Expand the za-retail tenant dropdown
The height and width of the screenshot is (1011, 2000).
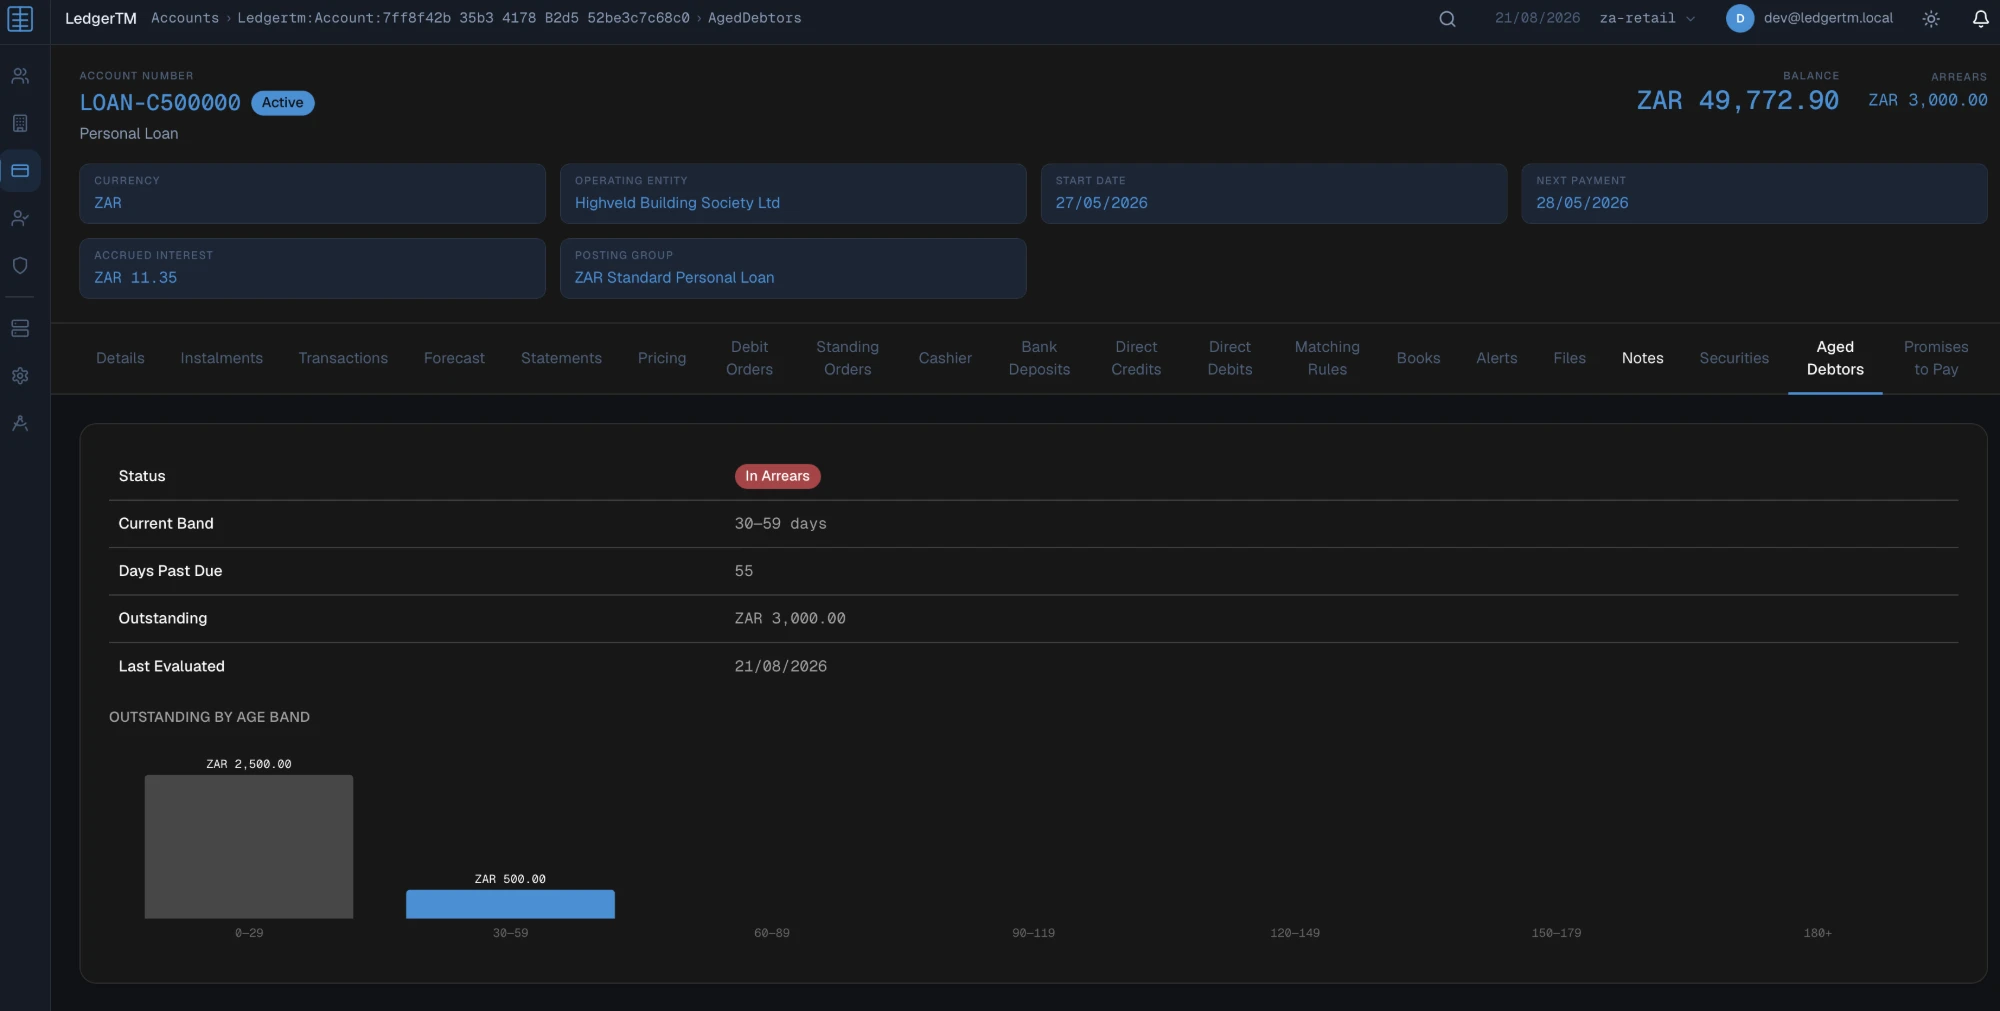(x=1647, y=18)
